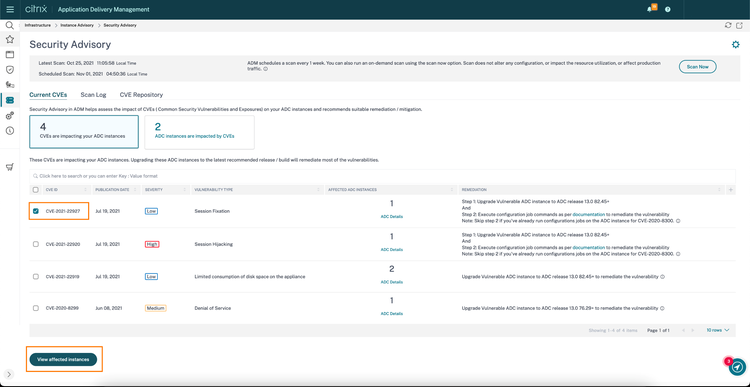Click the sidebar search magnifier icon

coord(10,25)
